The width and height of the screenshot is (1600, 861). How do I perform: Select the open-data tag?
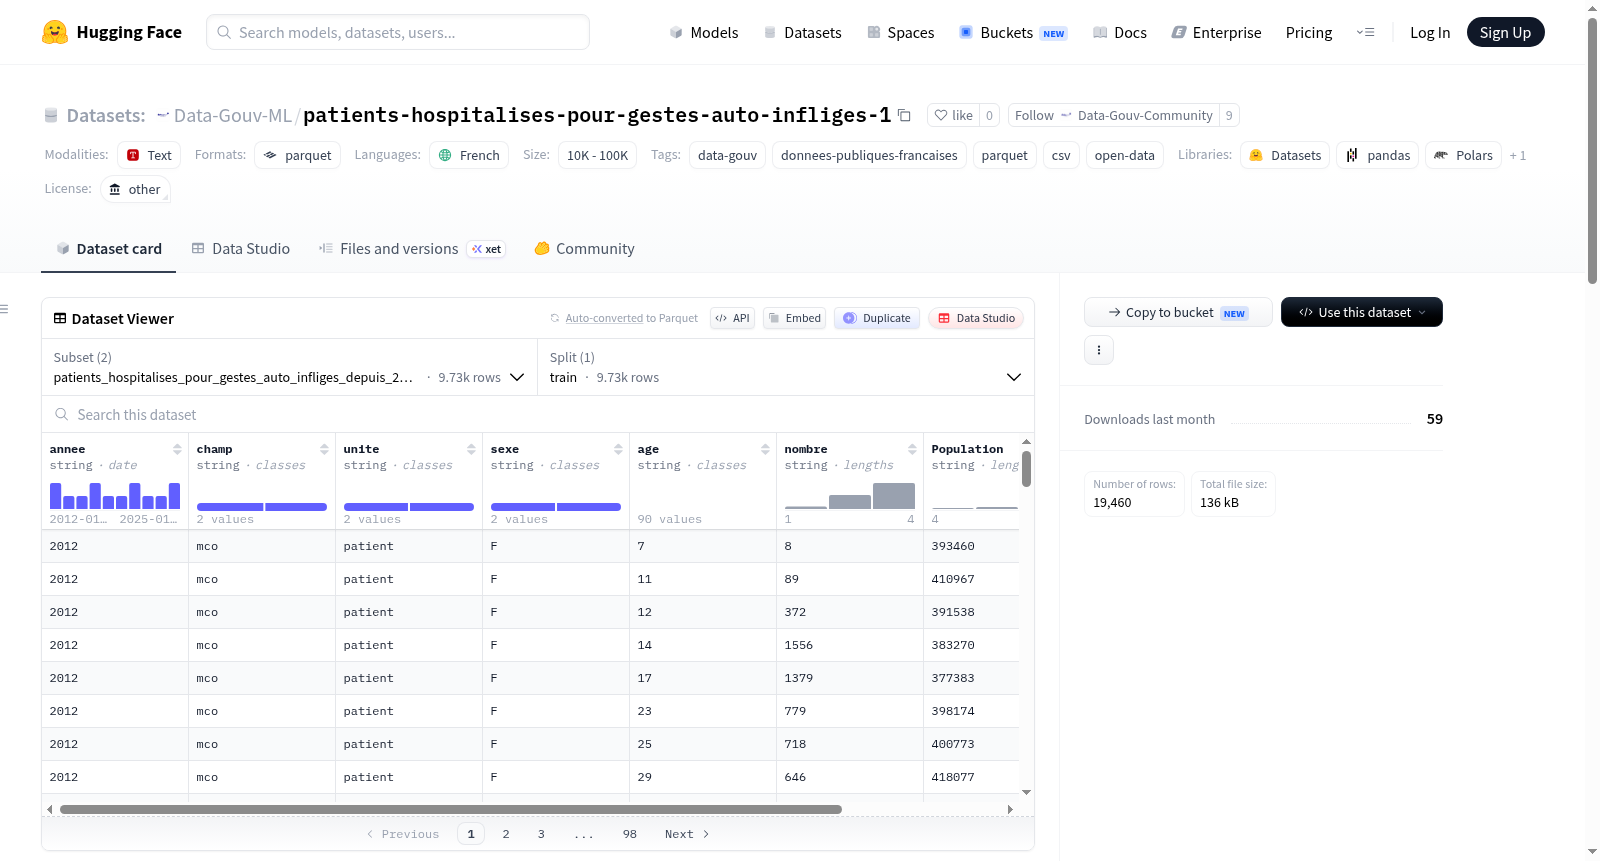1124,155
